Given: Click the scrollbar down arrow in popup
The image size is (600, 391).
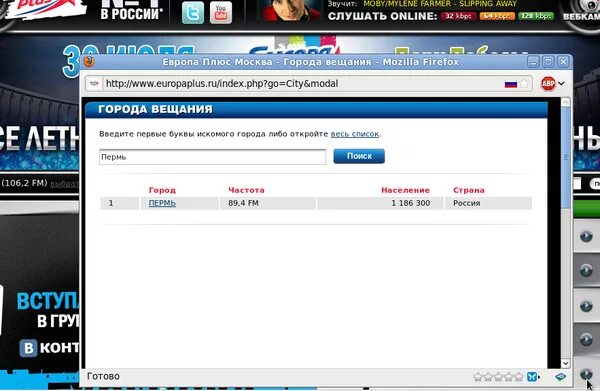Looking at the screenshot, I should click(x=566, y=363).
